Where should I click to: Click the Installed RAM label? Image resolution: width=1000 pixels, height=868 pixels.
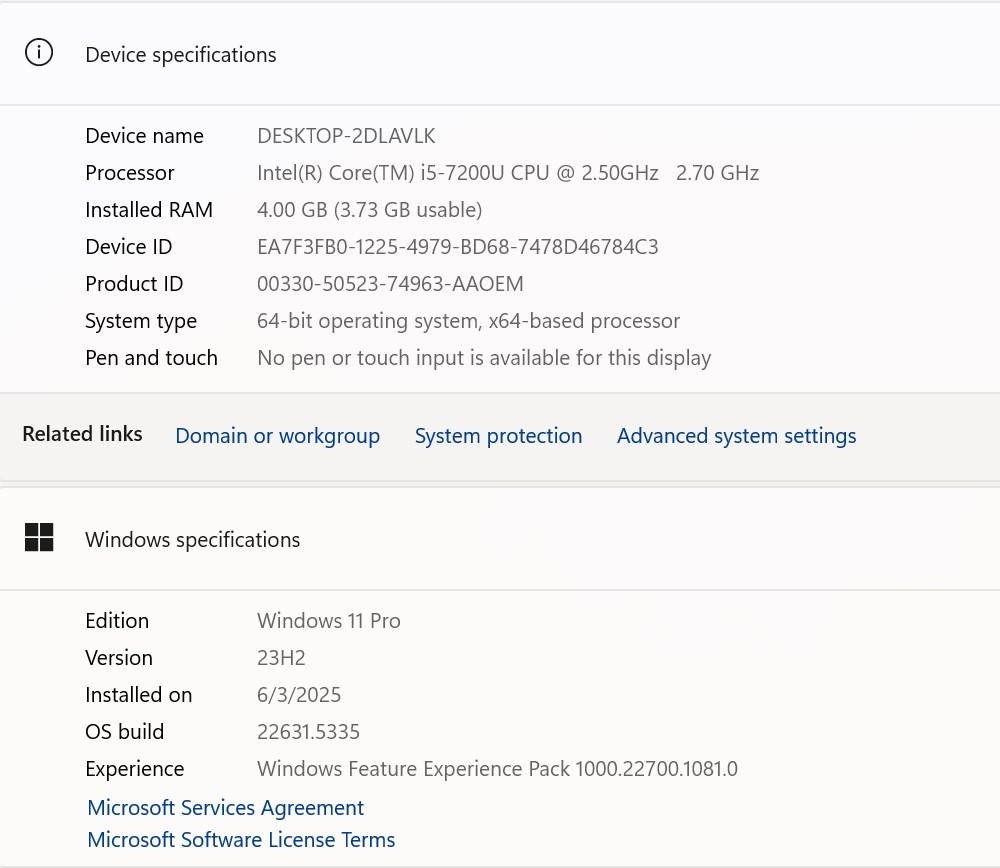click(149, 210)
